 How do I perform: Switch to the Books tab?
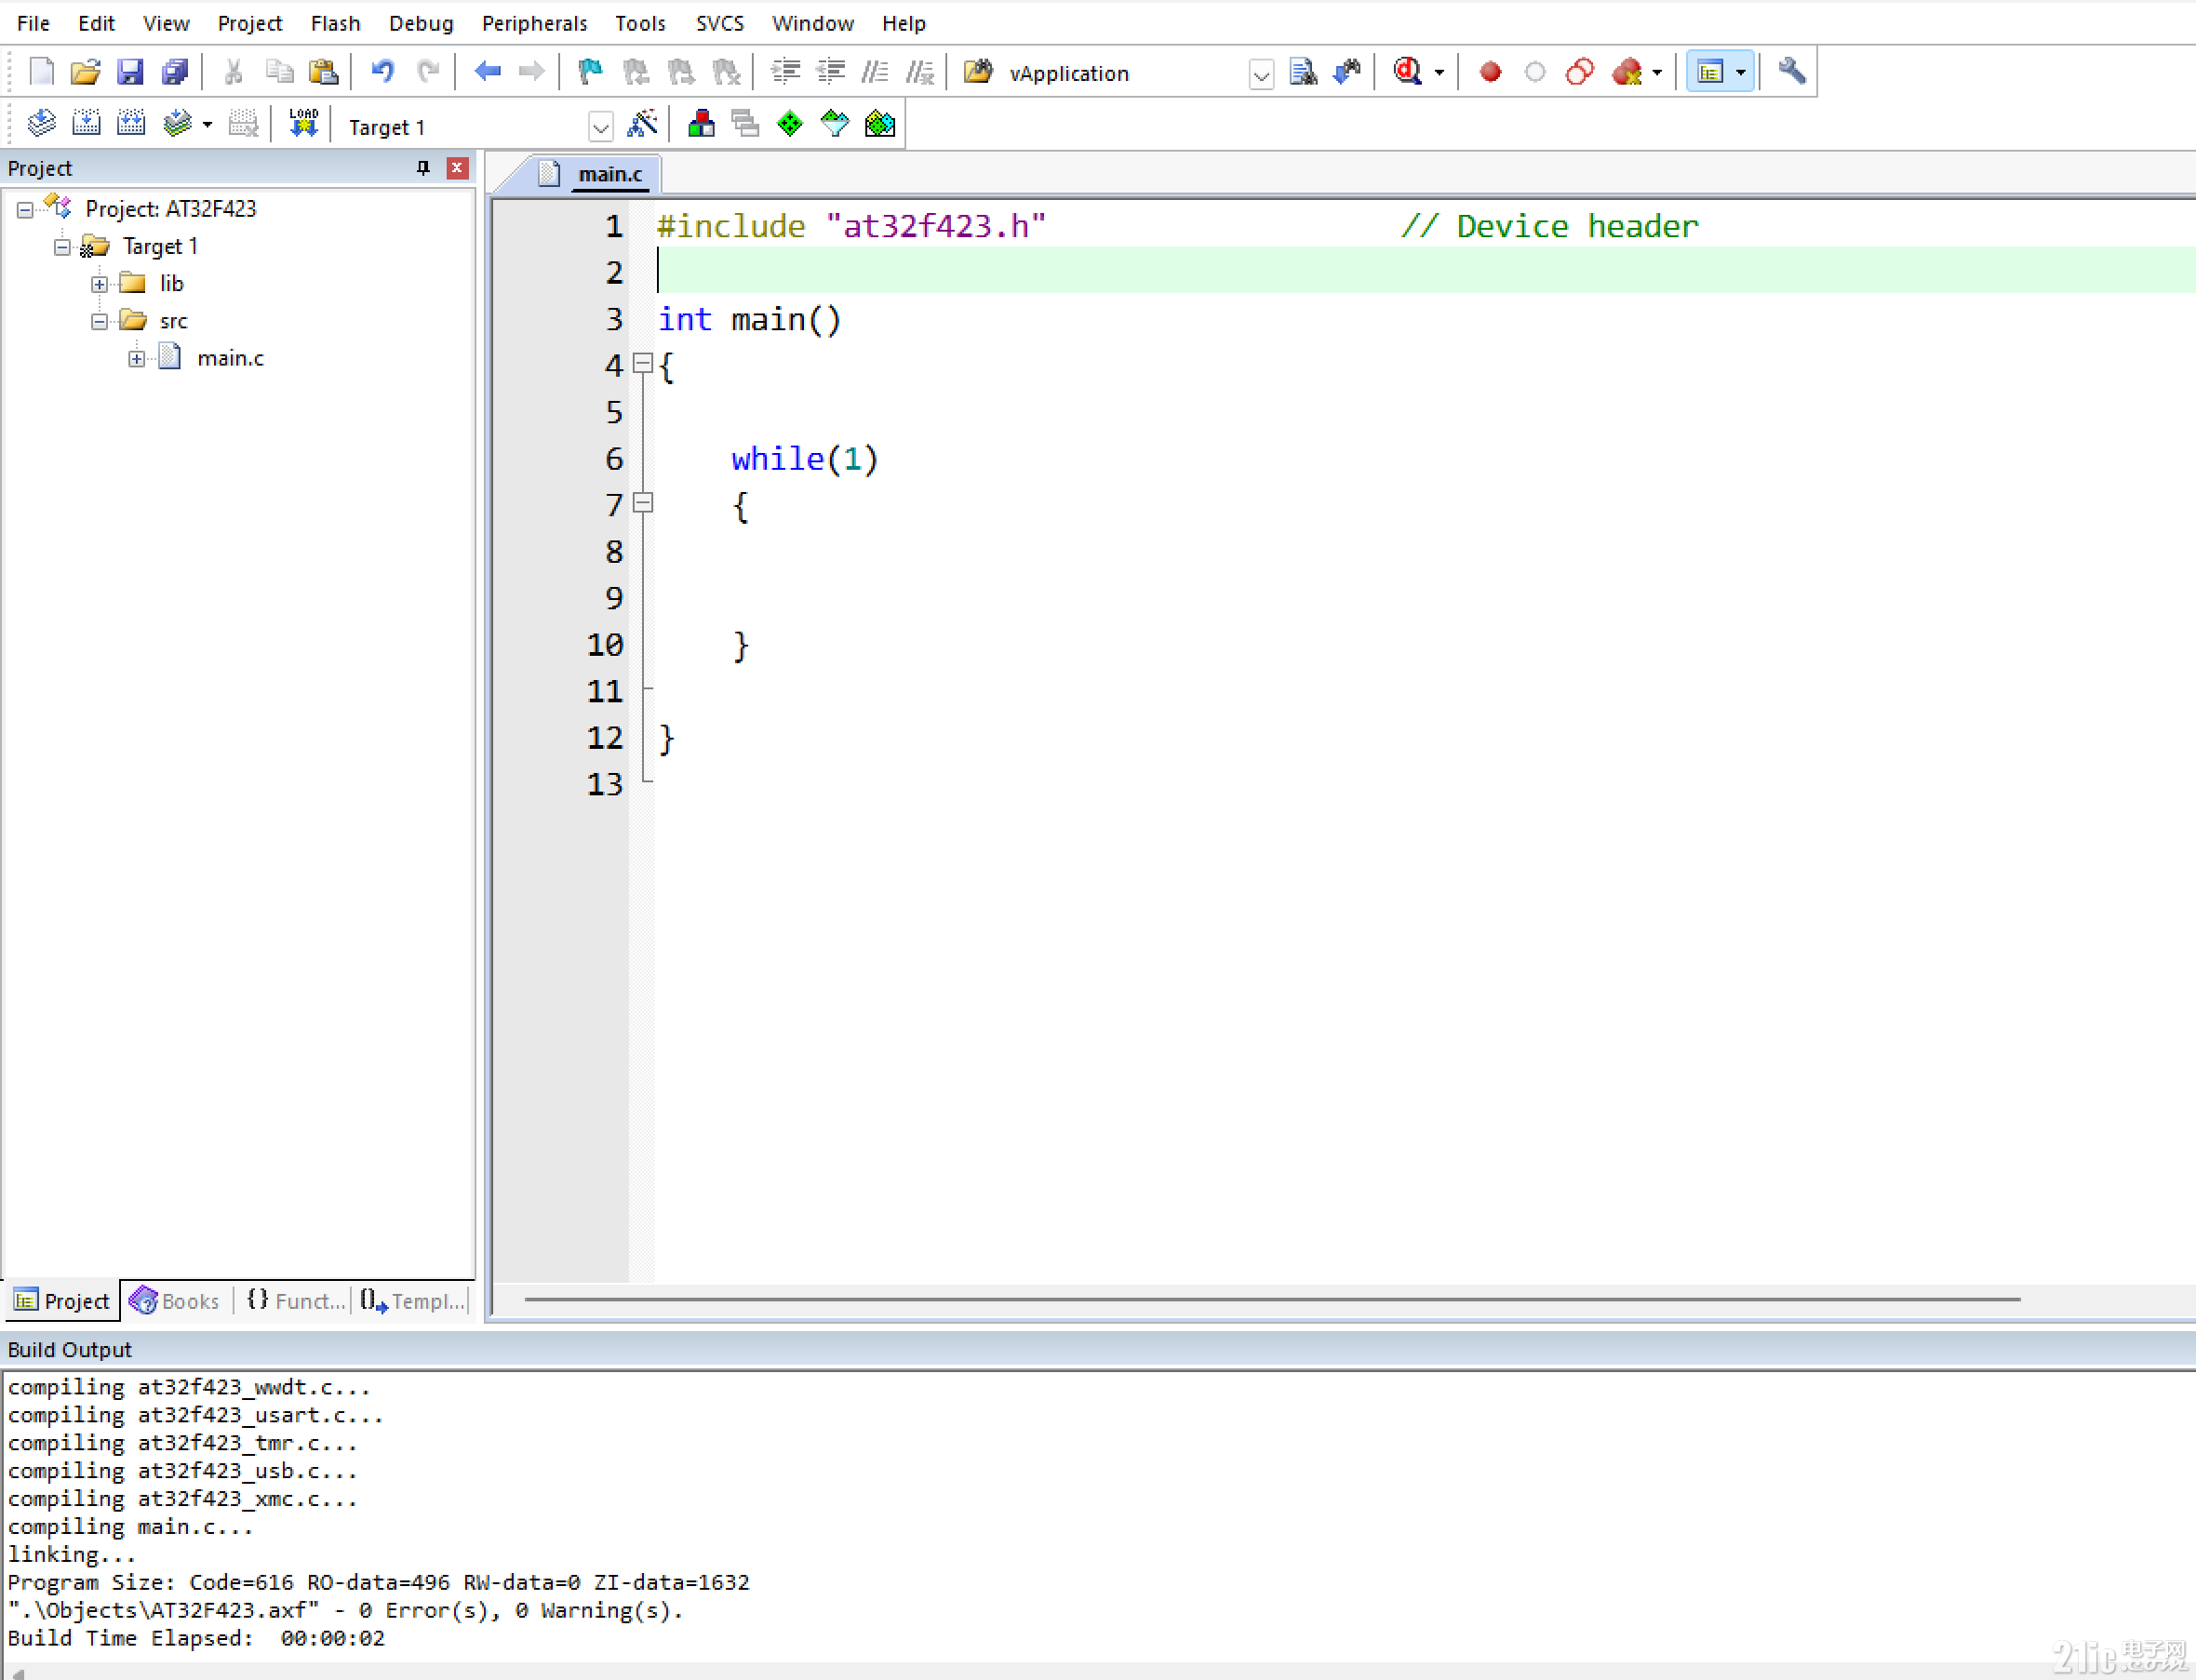click(x=175, y=1301)
